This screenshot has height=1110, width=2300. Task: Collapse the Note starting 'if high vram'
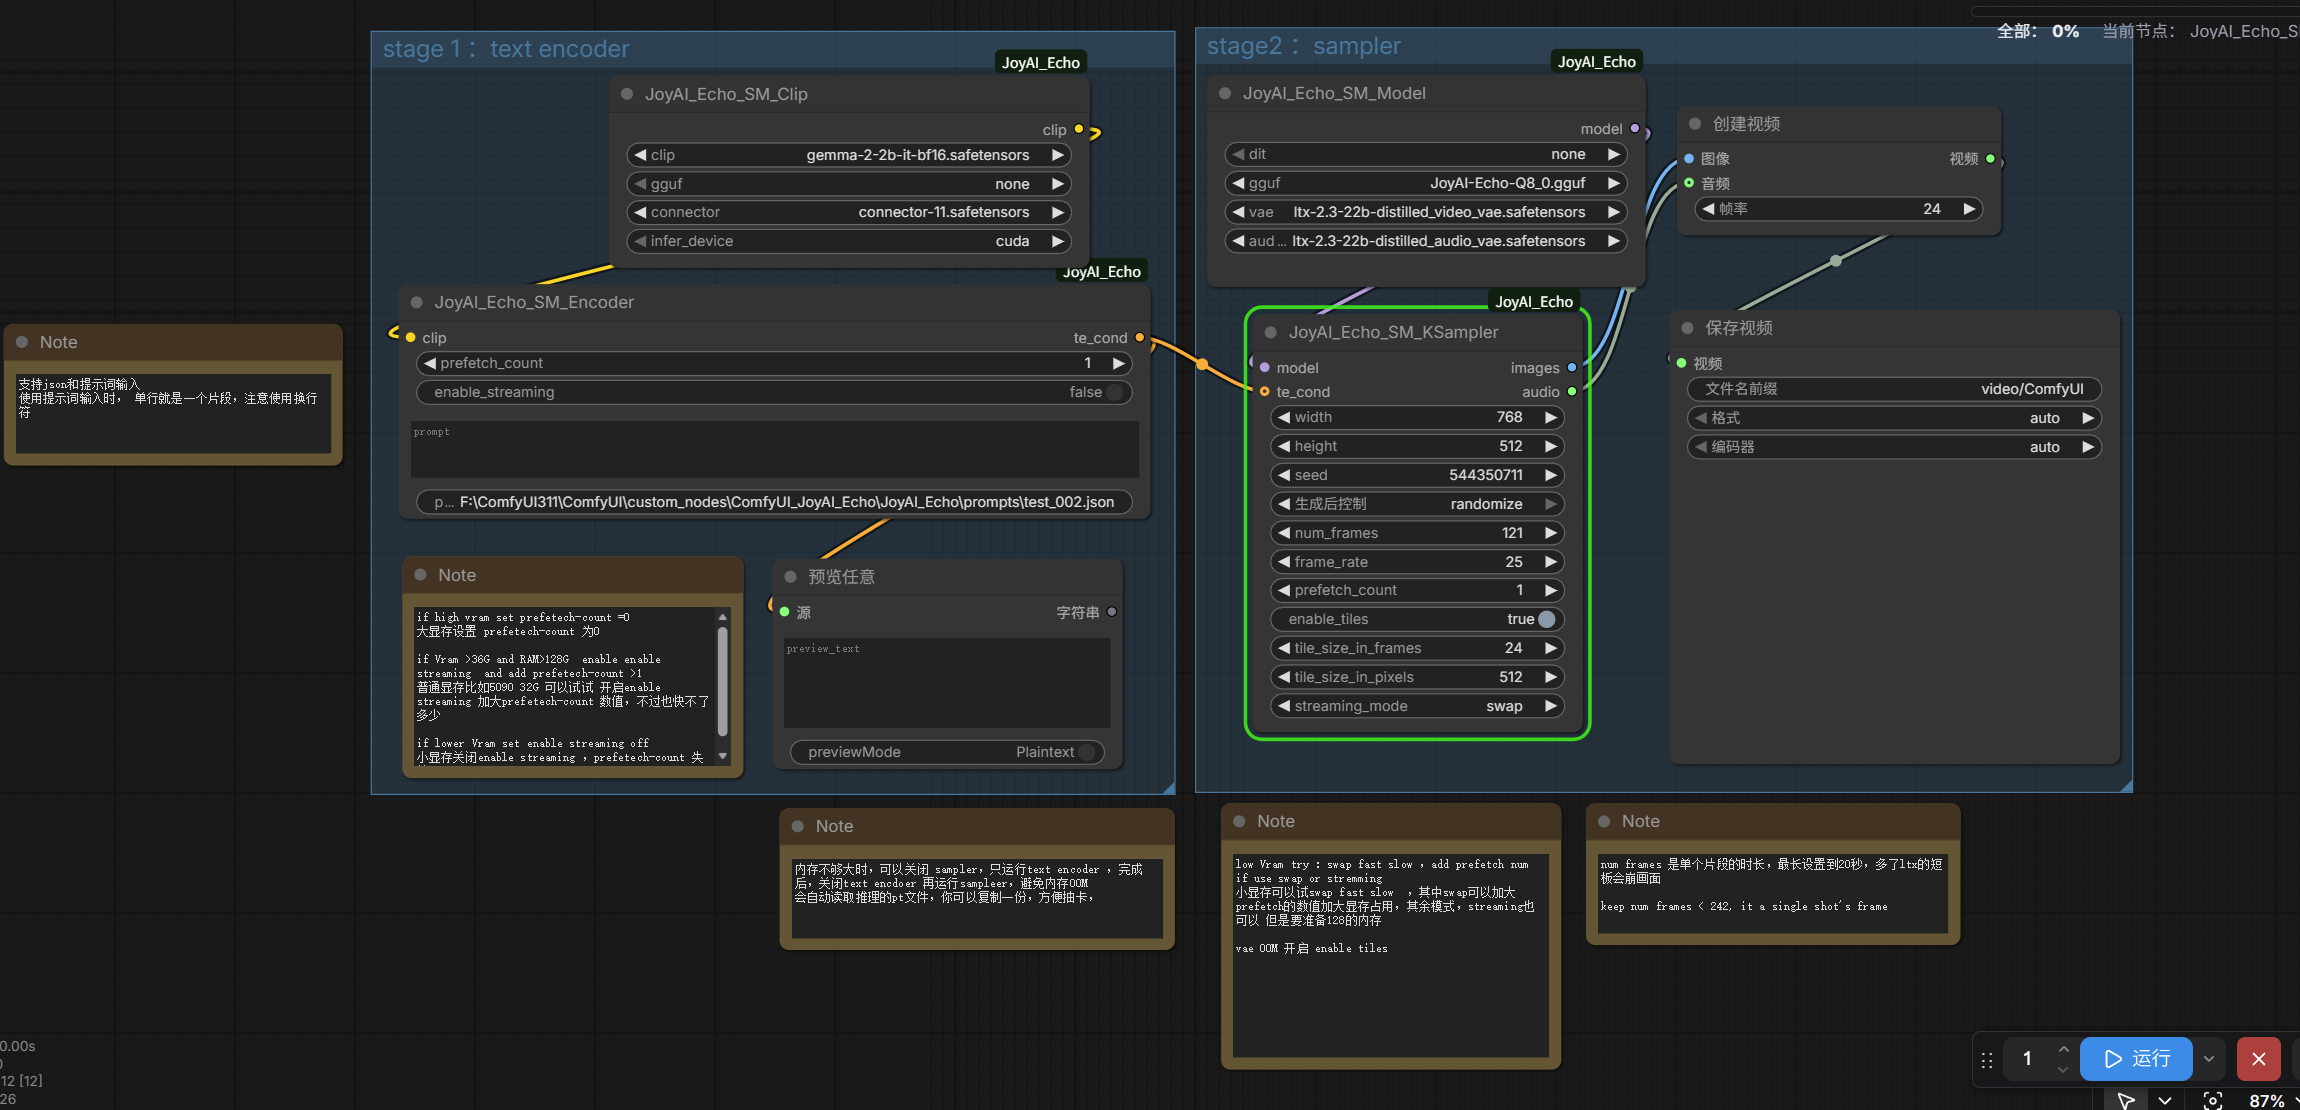[421, 575]
